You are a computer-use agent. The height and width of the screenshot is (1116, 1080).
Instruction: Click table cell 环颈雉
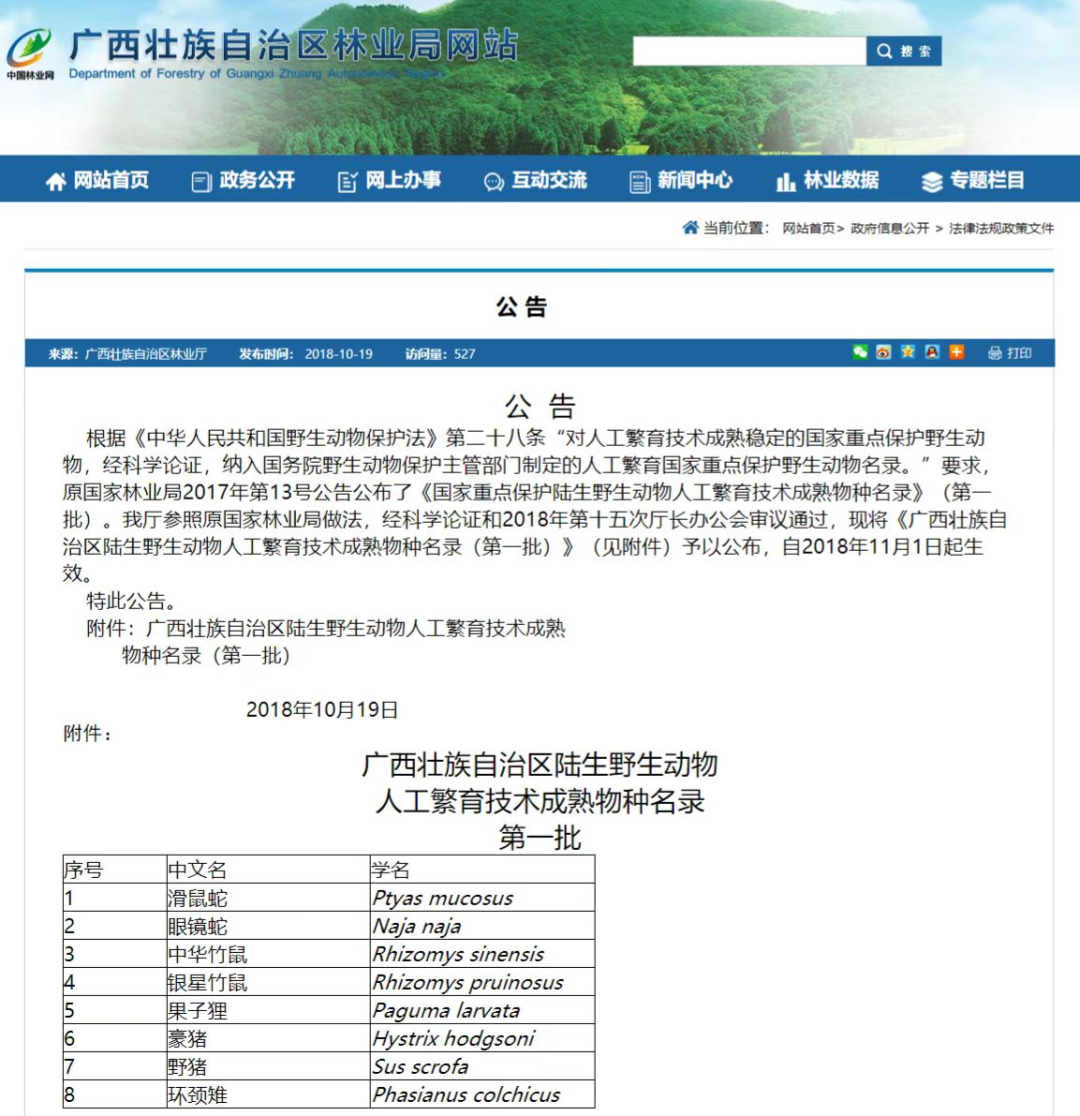tap(268, 1094)
